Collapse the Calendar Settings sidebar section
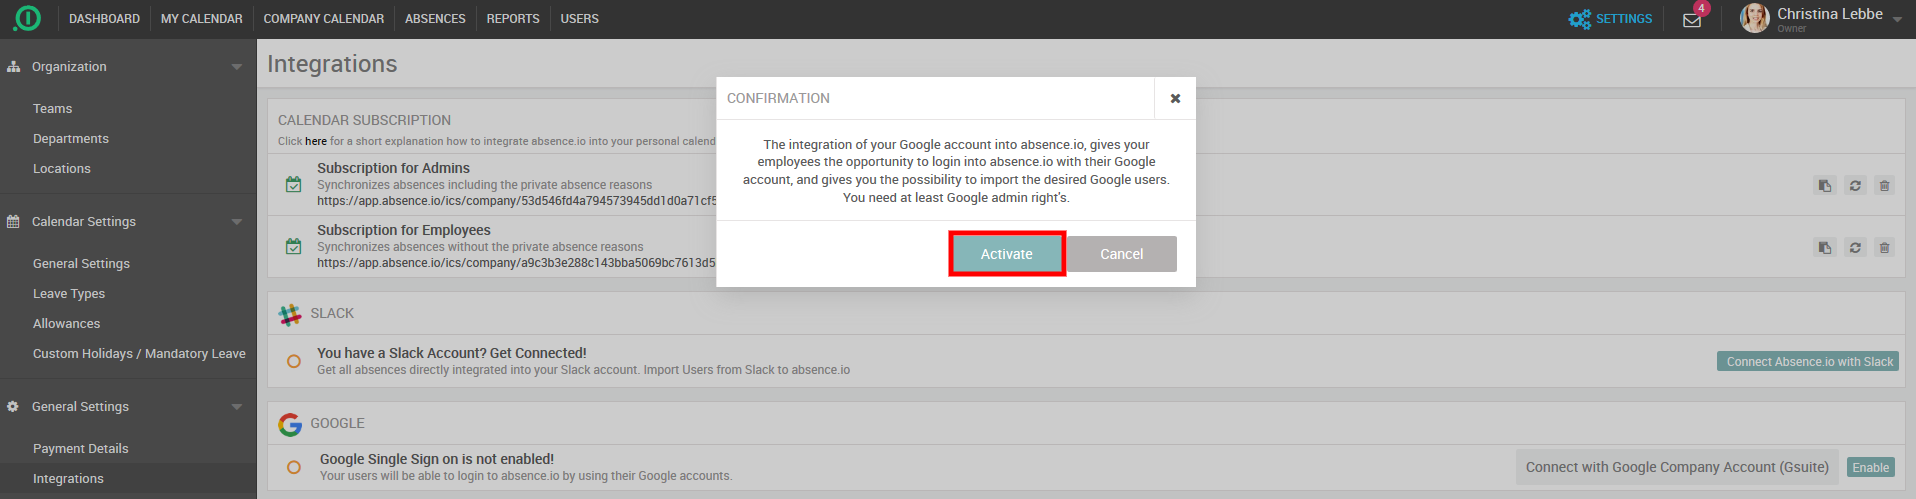This screenshot has height=499, width=1916. 237,222
